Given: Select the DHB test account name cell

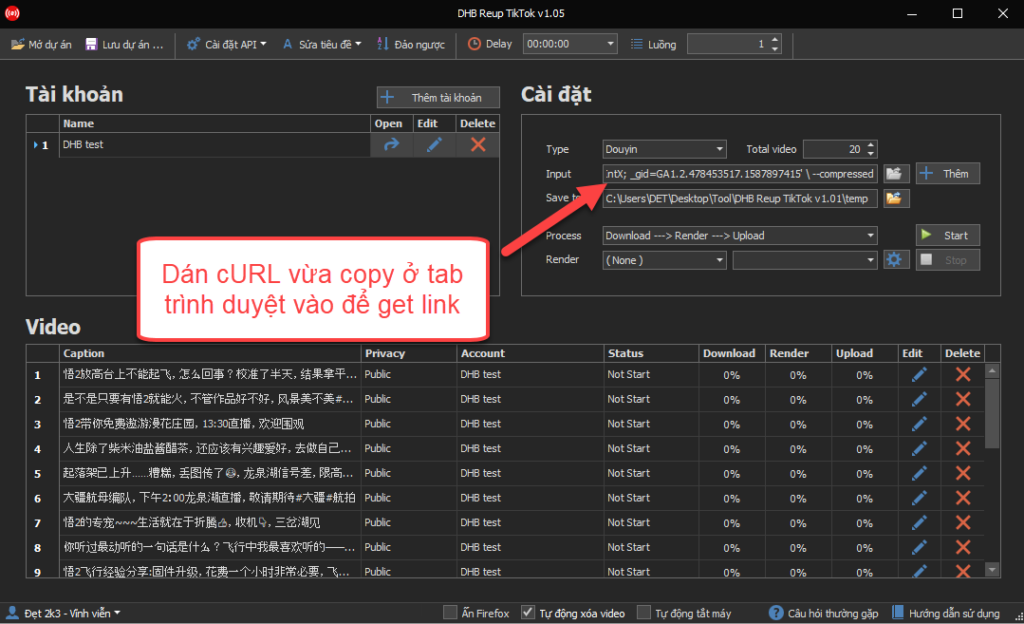Looking at the screenshot, I should [214, 145].
